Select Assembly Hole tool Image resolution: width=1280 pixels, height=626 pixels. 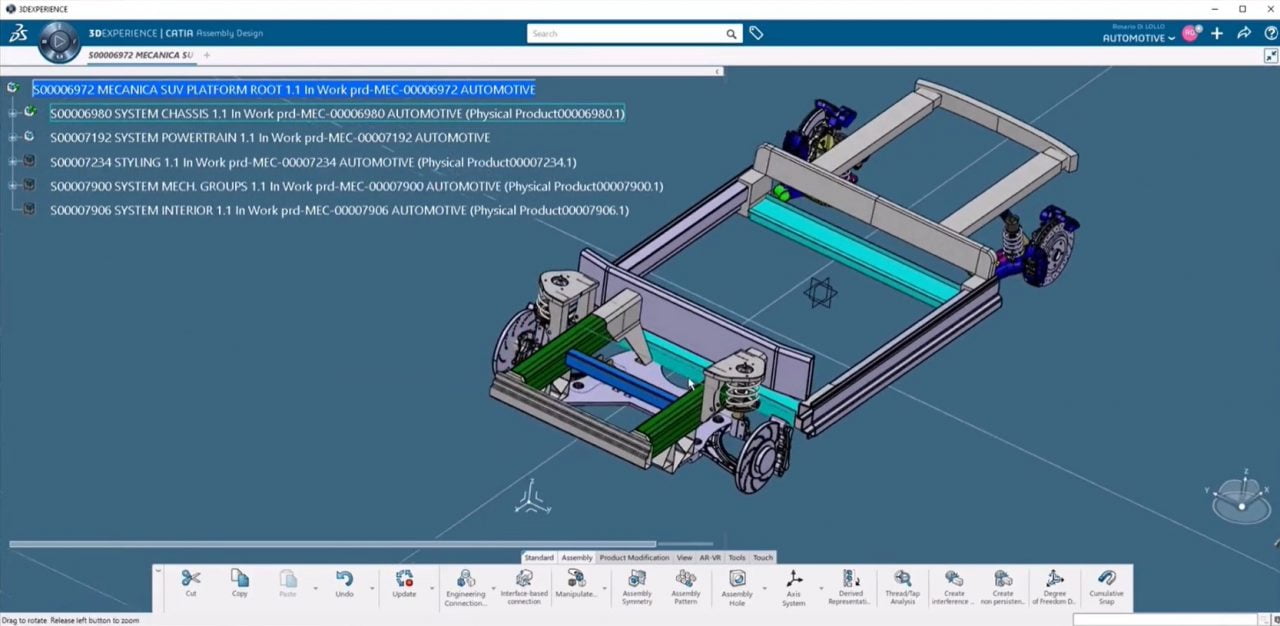point(737,578)
